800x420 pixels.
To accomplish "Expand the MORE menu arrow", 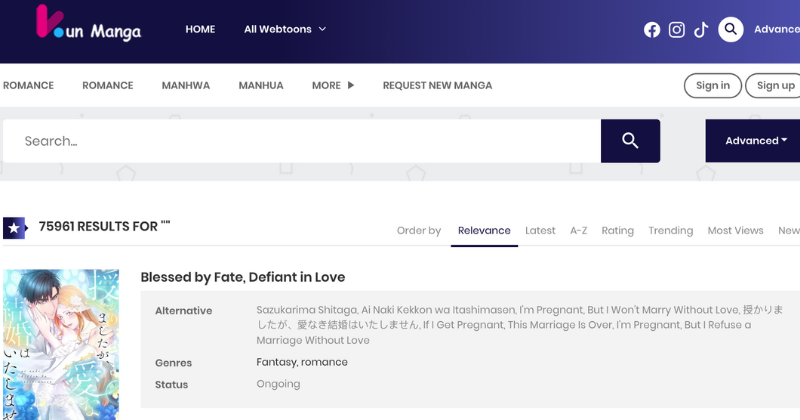I will tap(350, 86).
